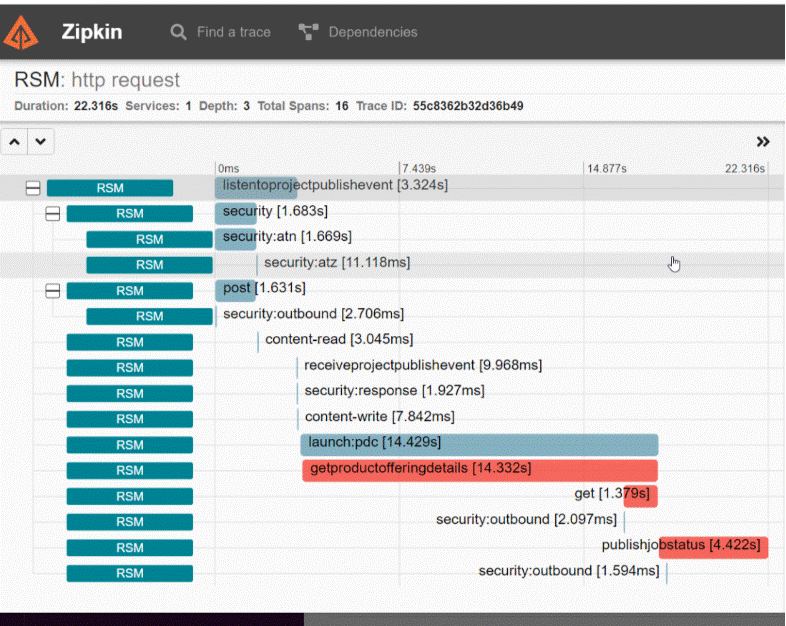Open the Zipkin home title link

(92, 32)
